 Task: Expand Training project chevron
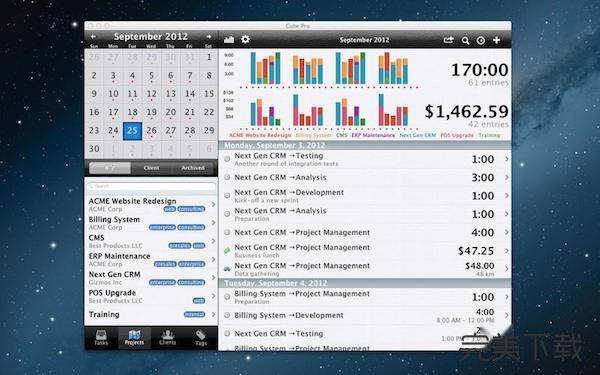(x=214, y=315)
